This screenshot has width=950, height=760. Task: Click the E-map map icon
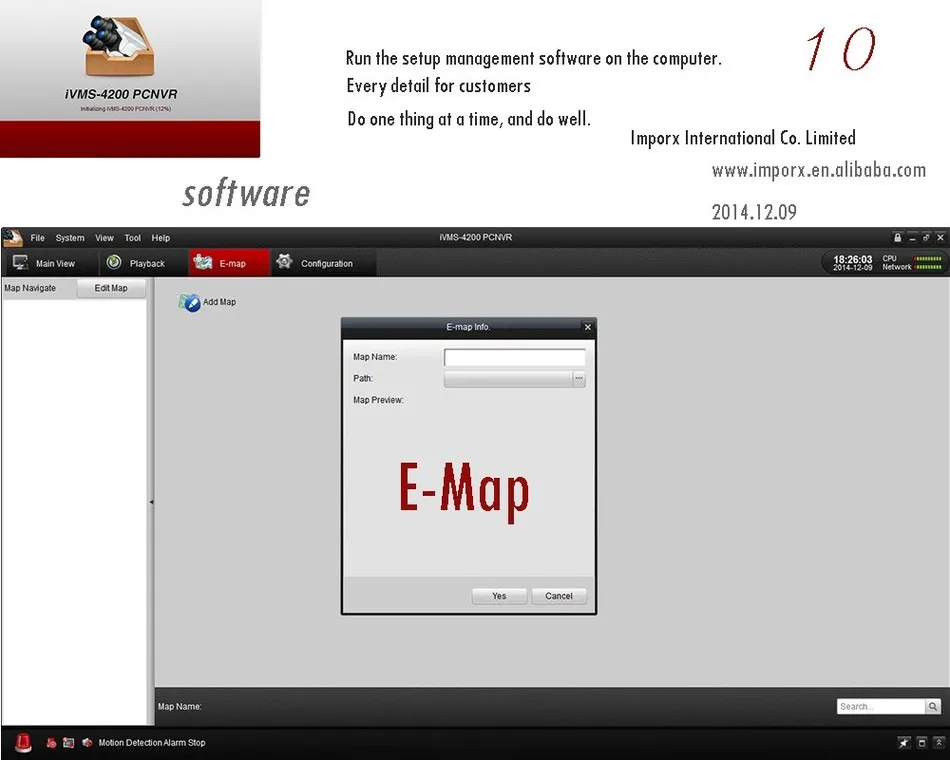point(202,262)
